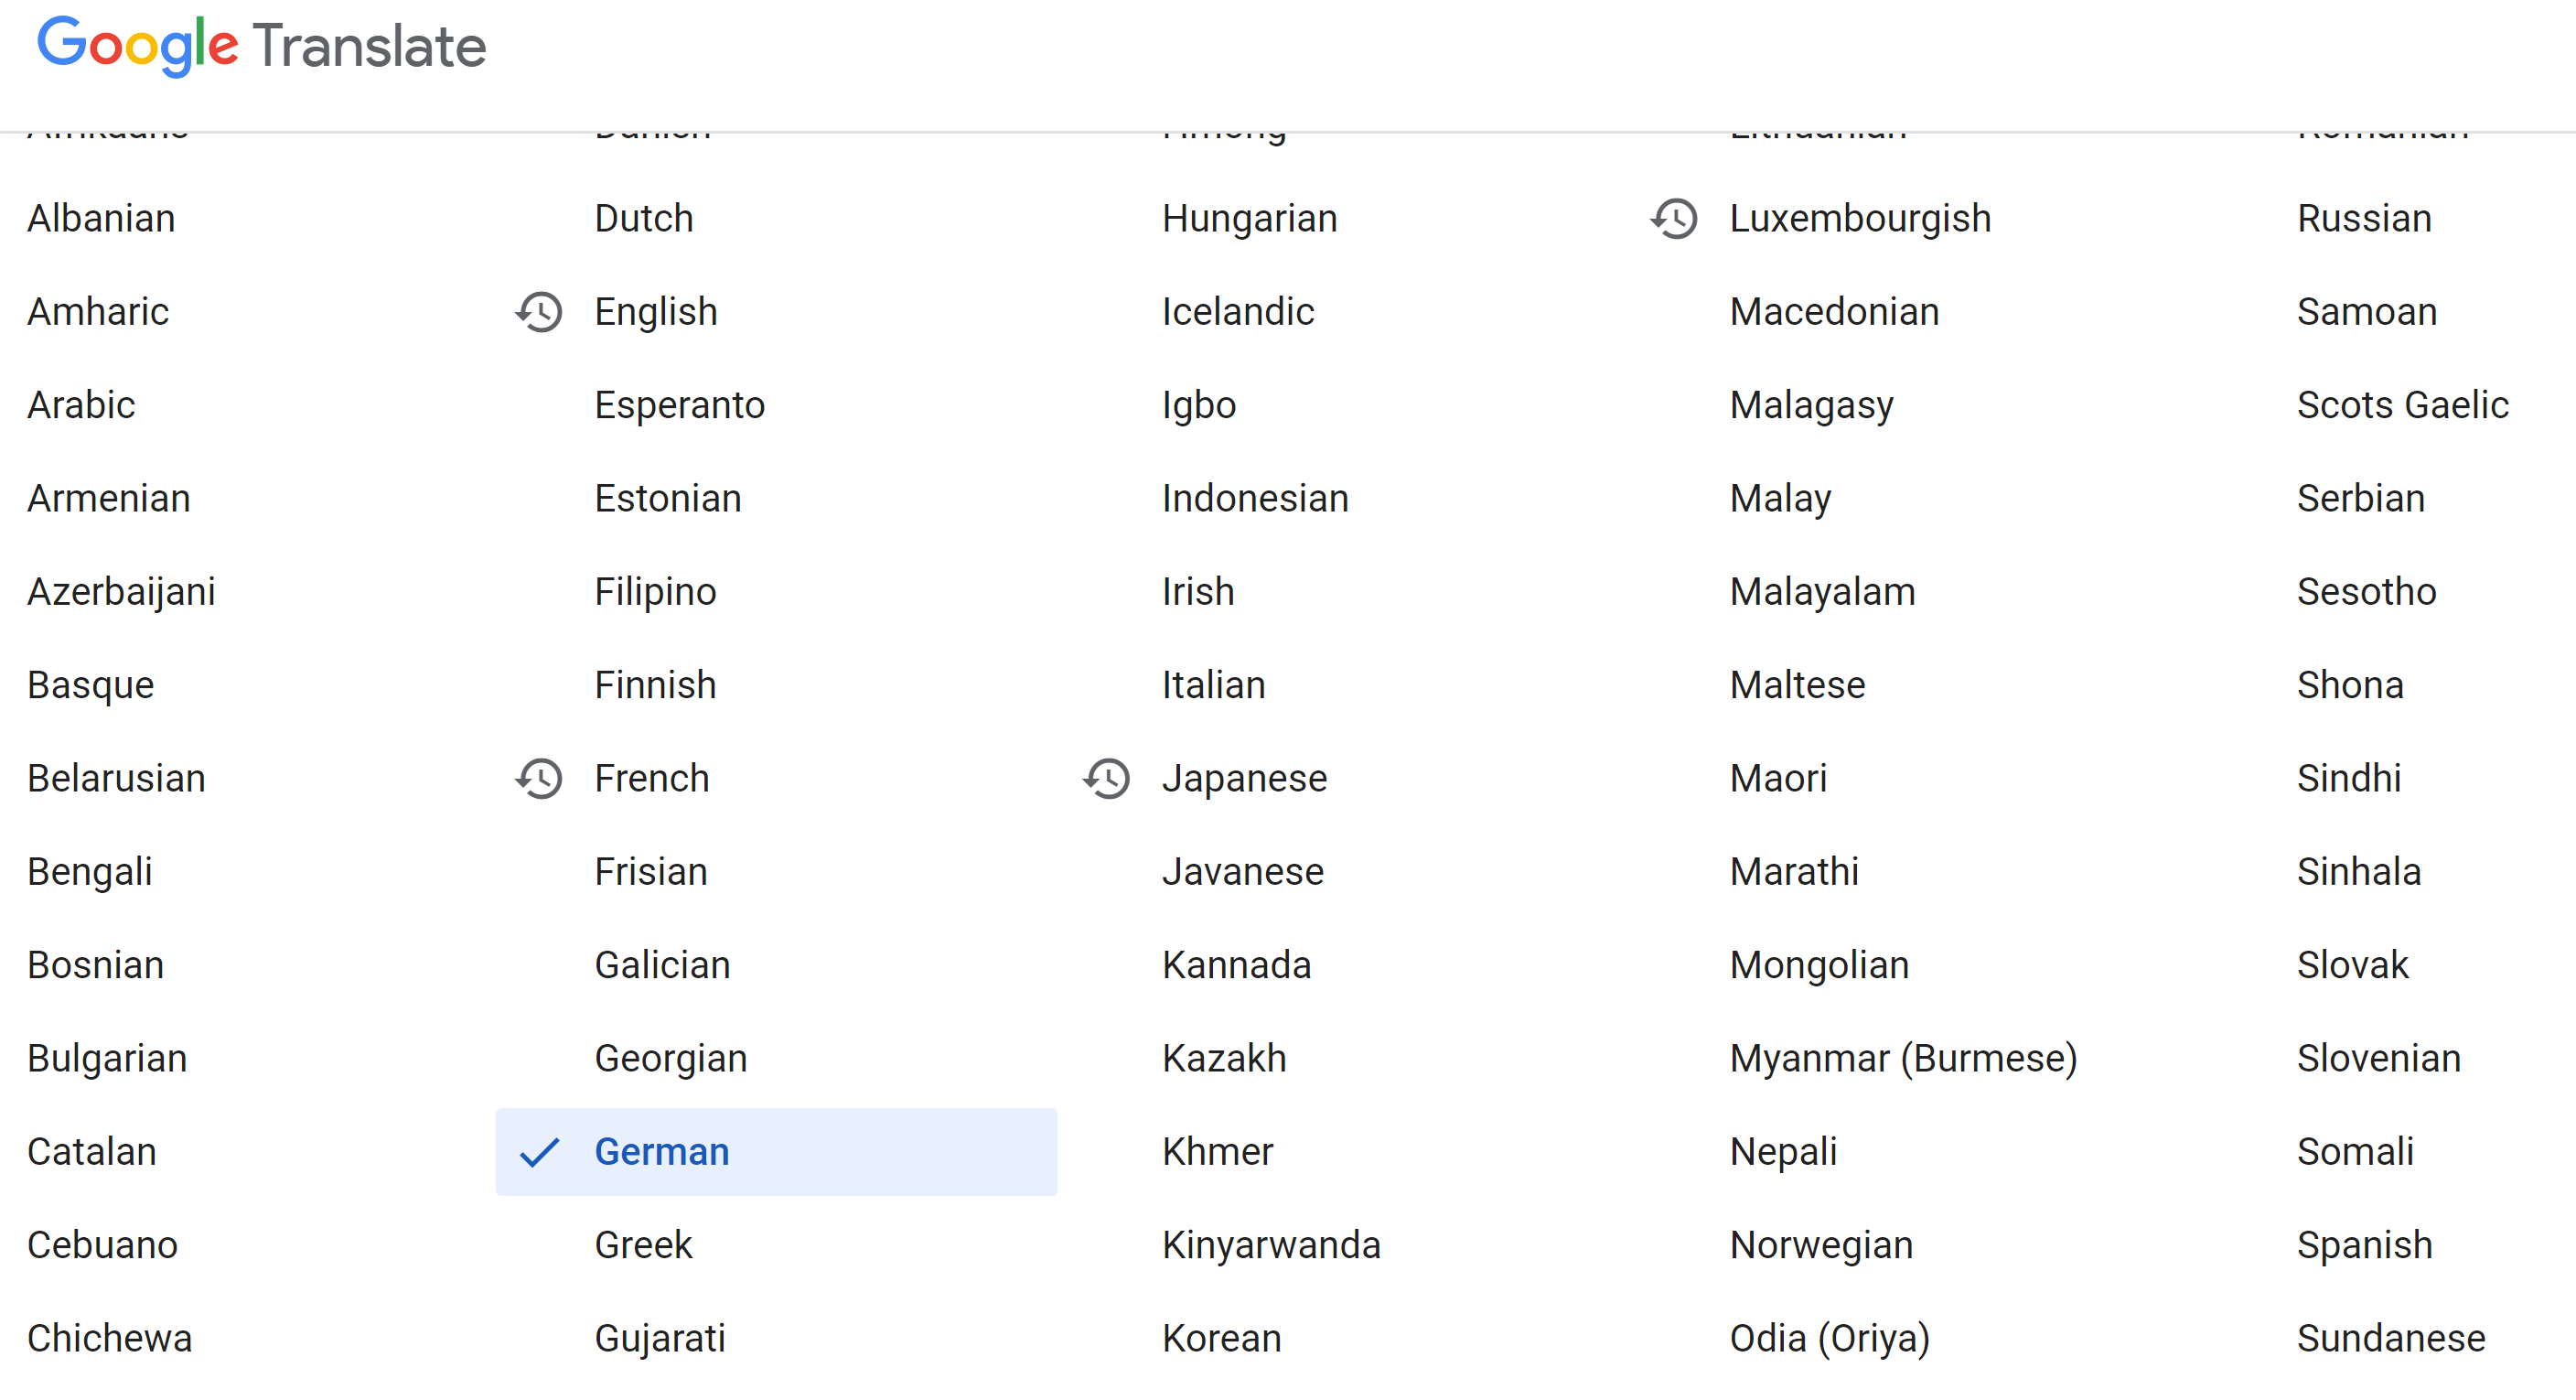Screen dimensions: 2576x1400
Task: Select Chichewa from the language list
Action: (x=109, y=1338)
